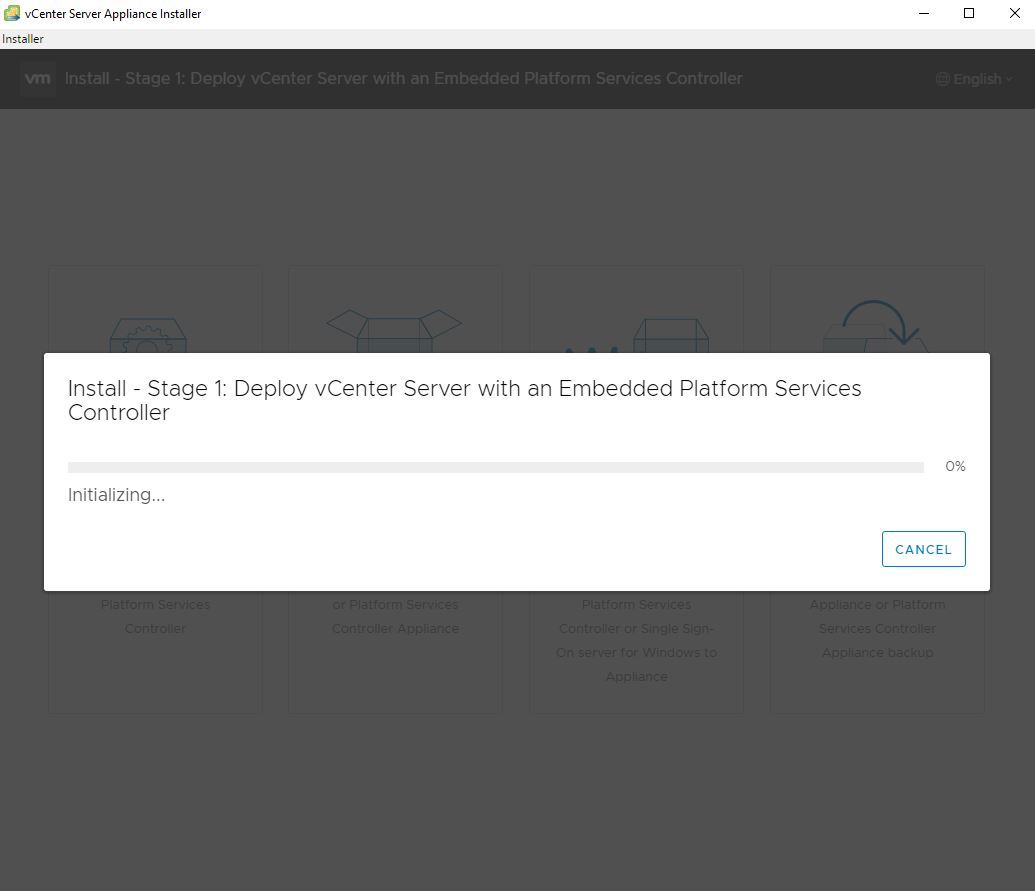The height and width of the screenshot is (891, 1035).
Task: Click the vm logo in the header
Action: click(x=38, y=79)
